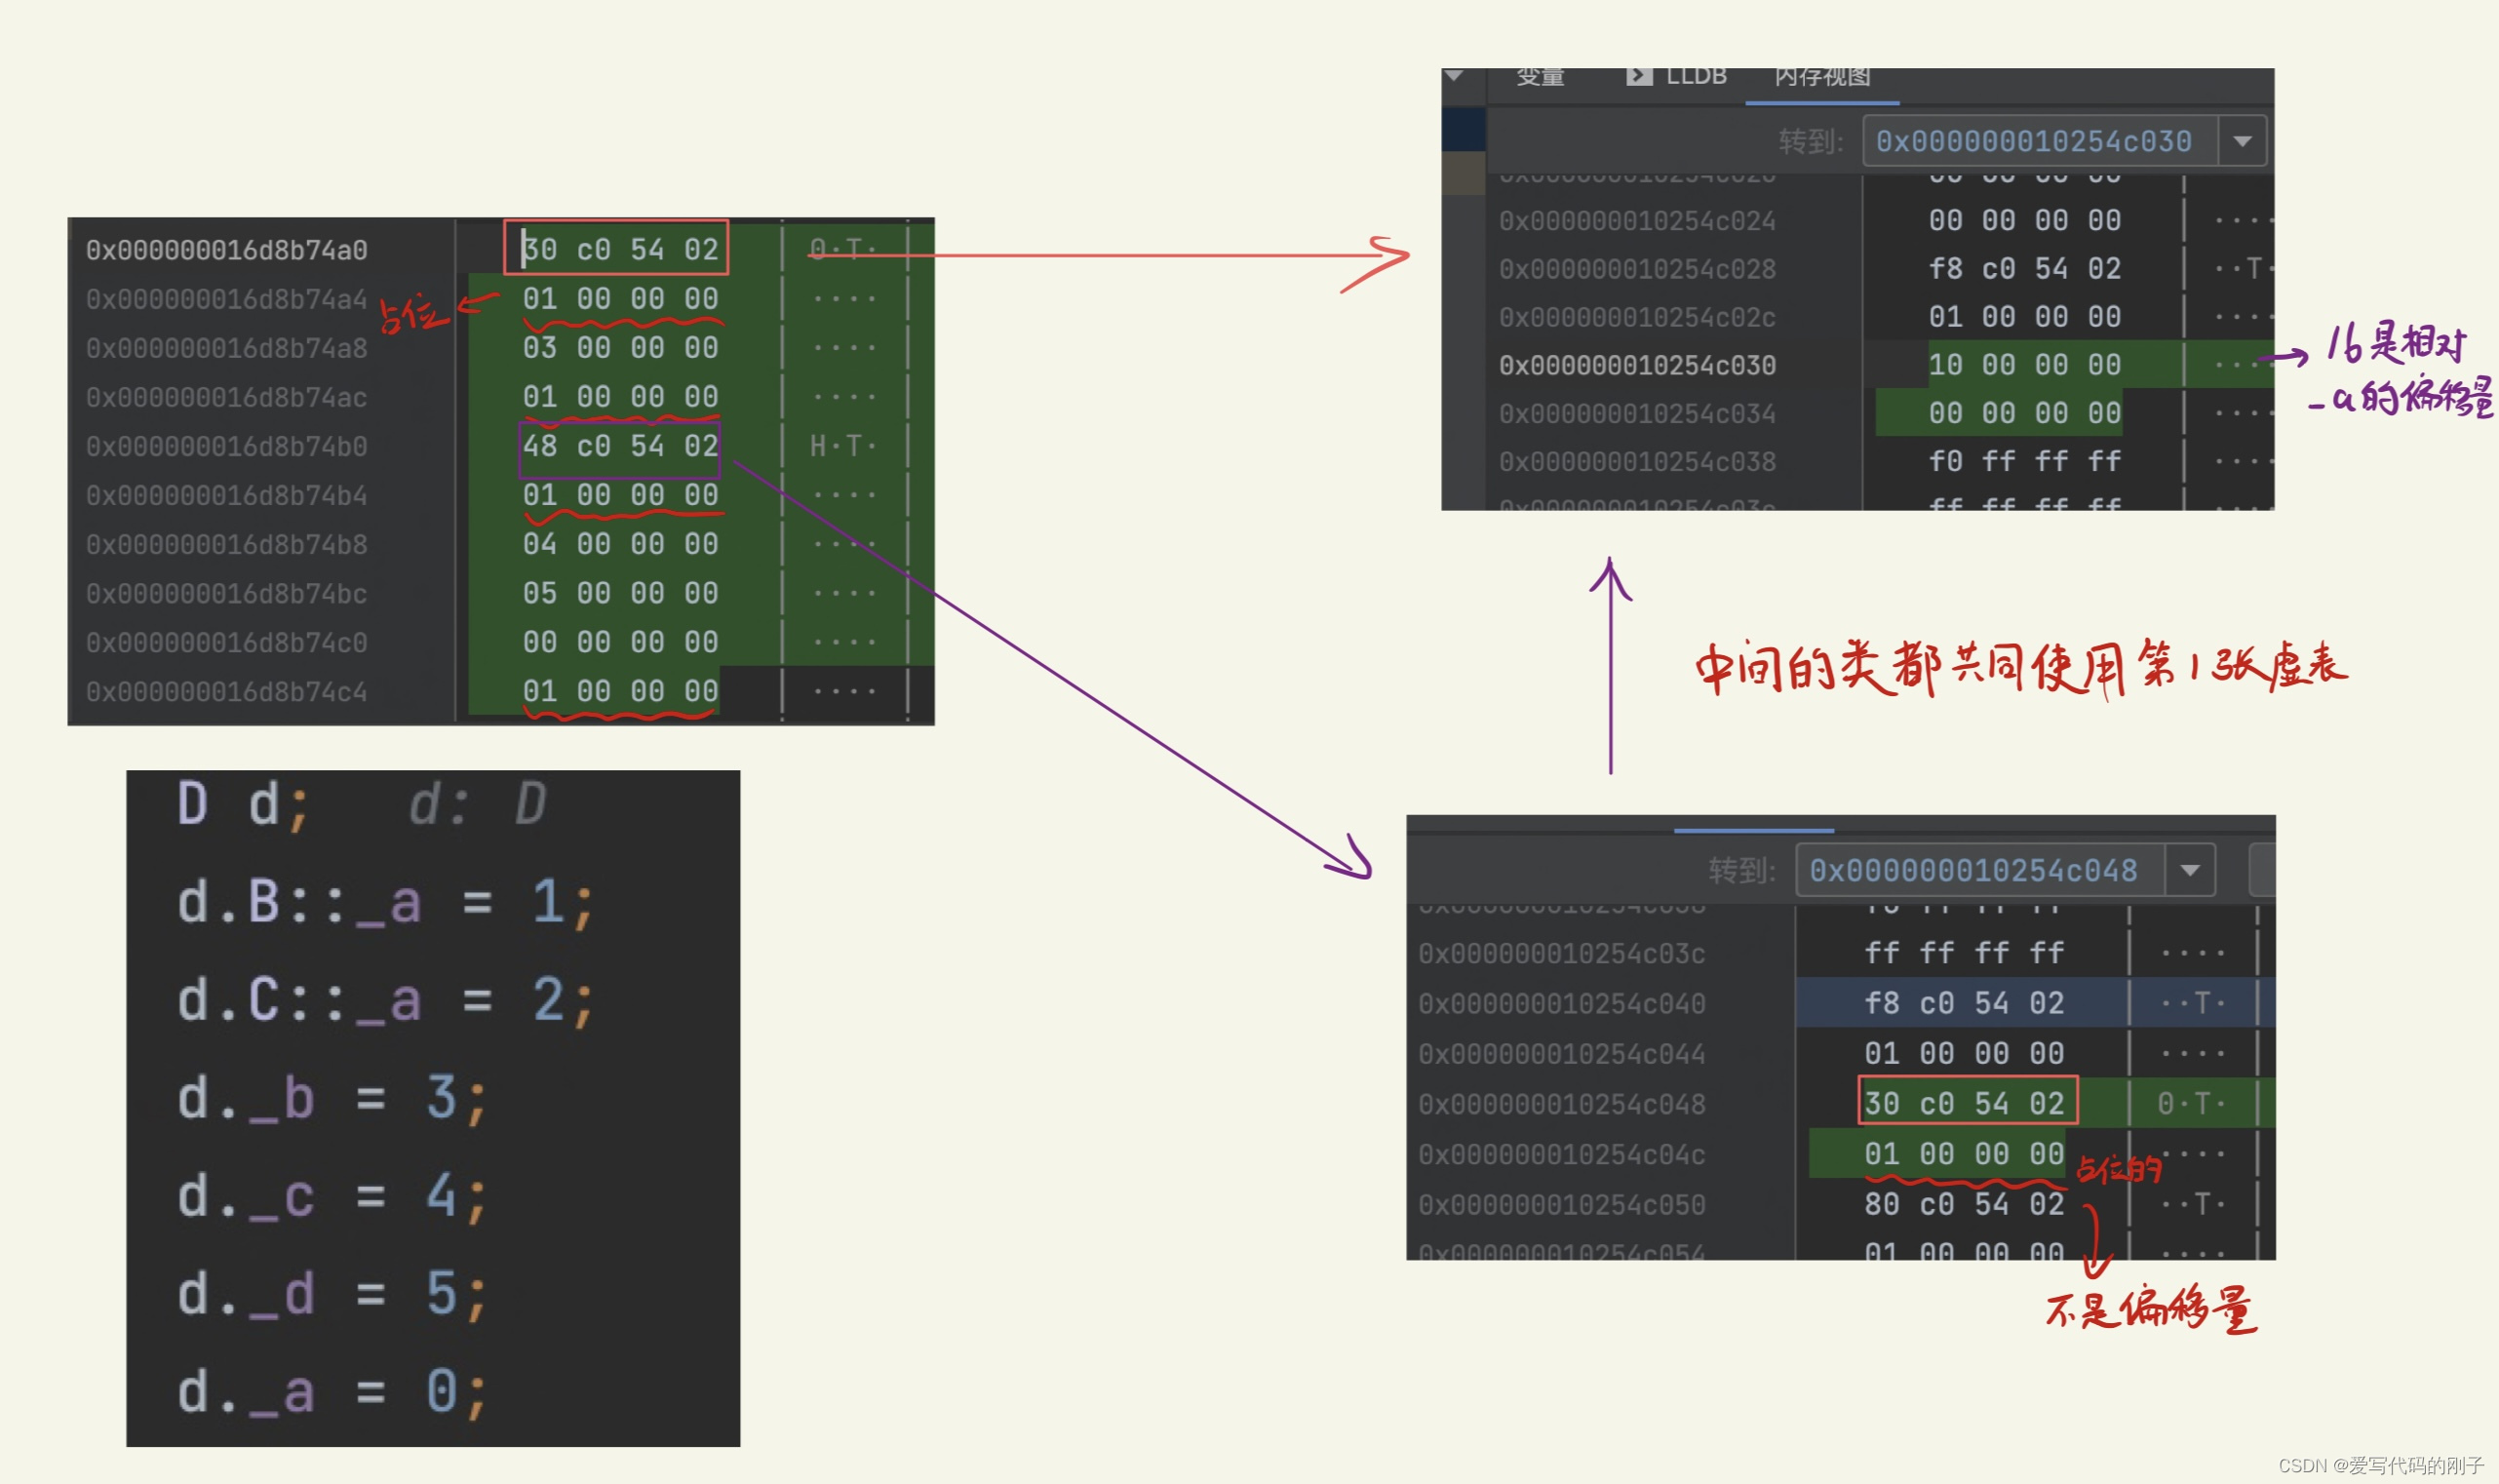Click partially visible button right of address dropdown
The height and width of the screenshot is (1484, 2499).
2262,870
